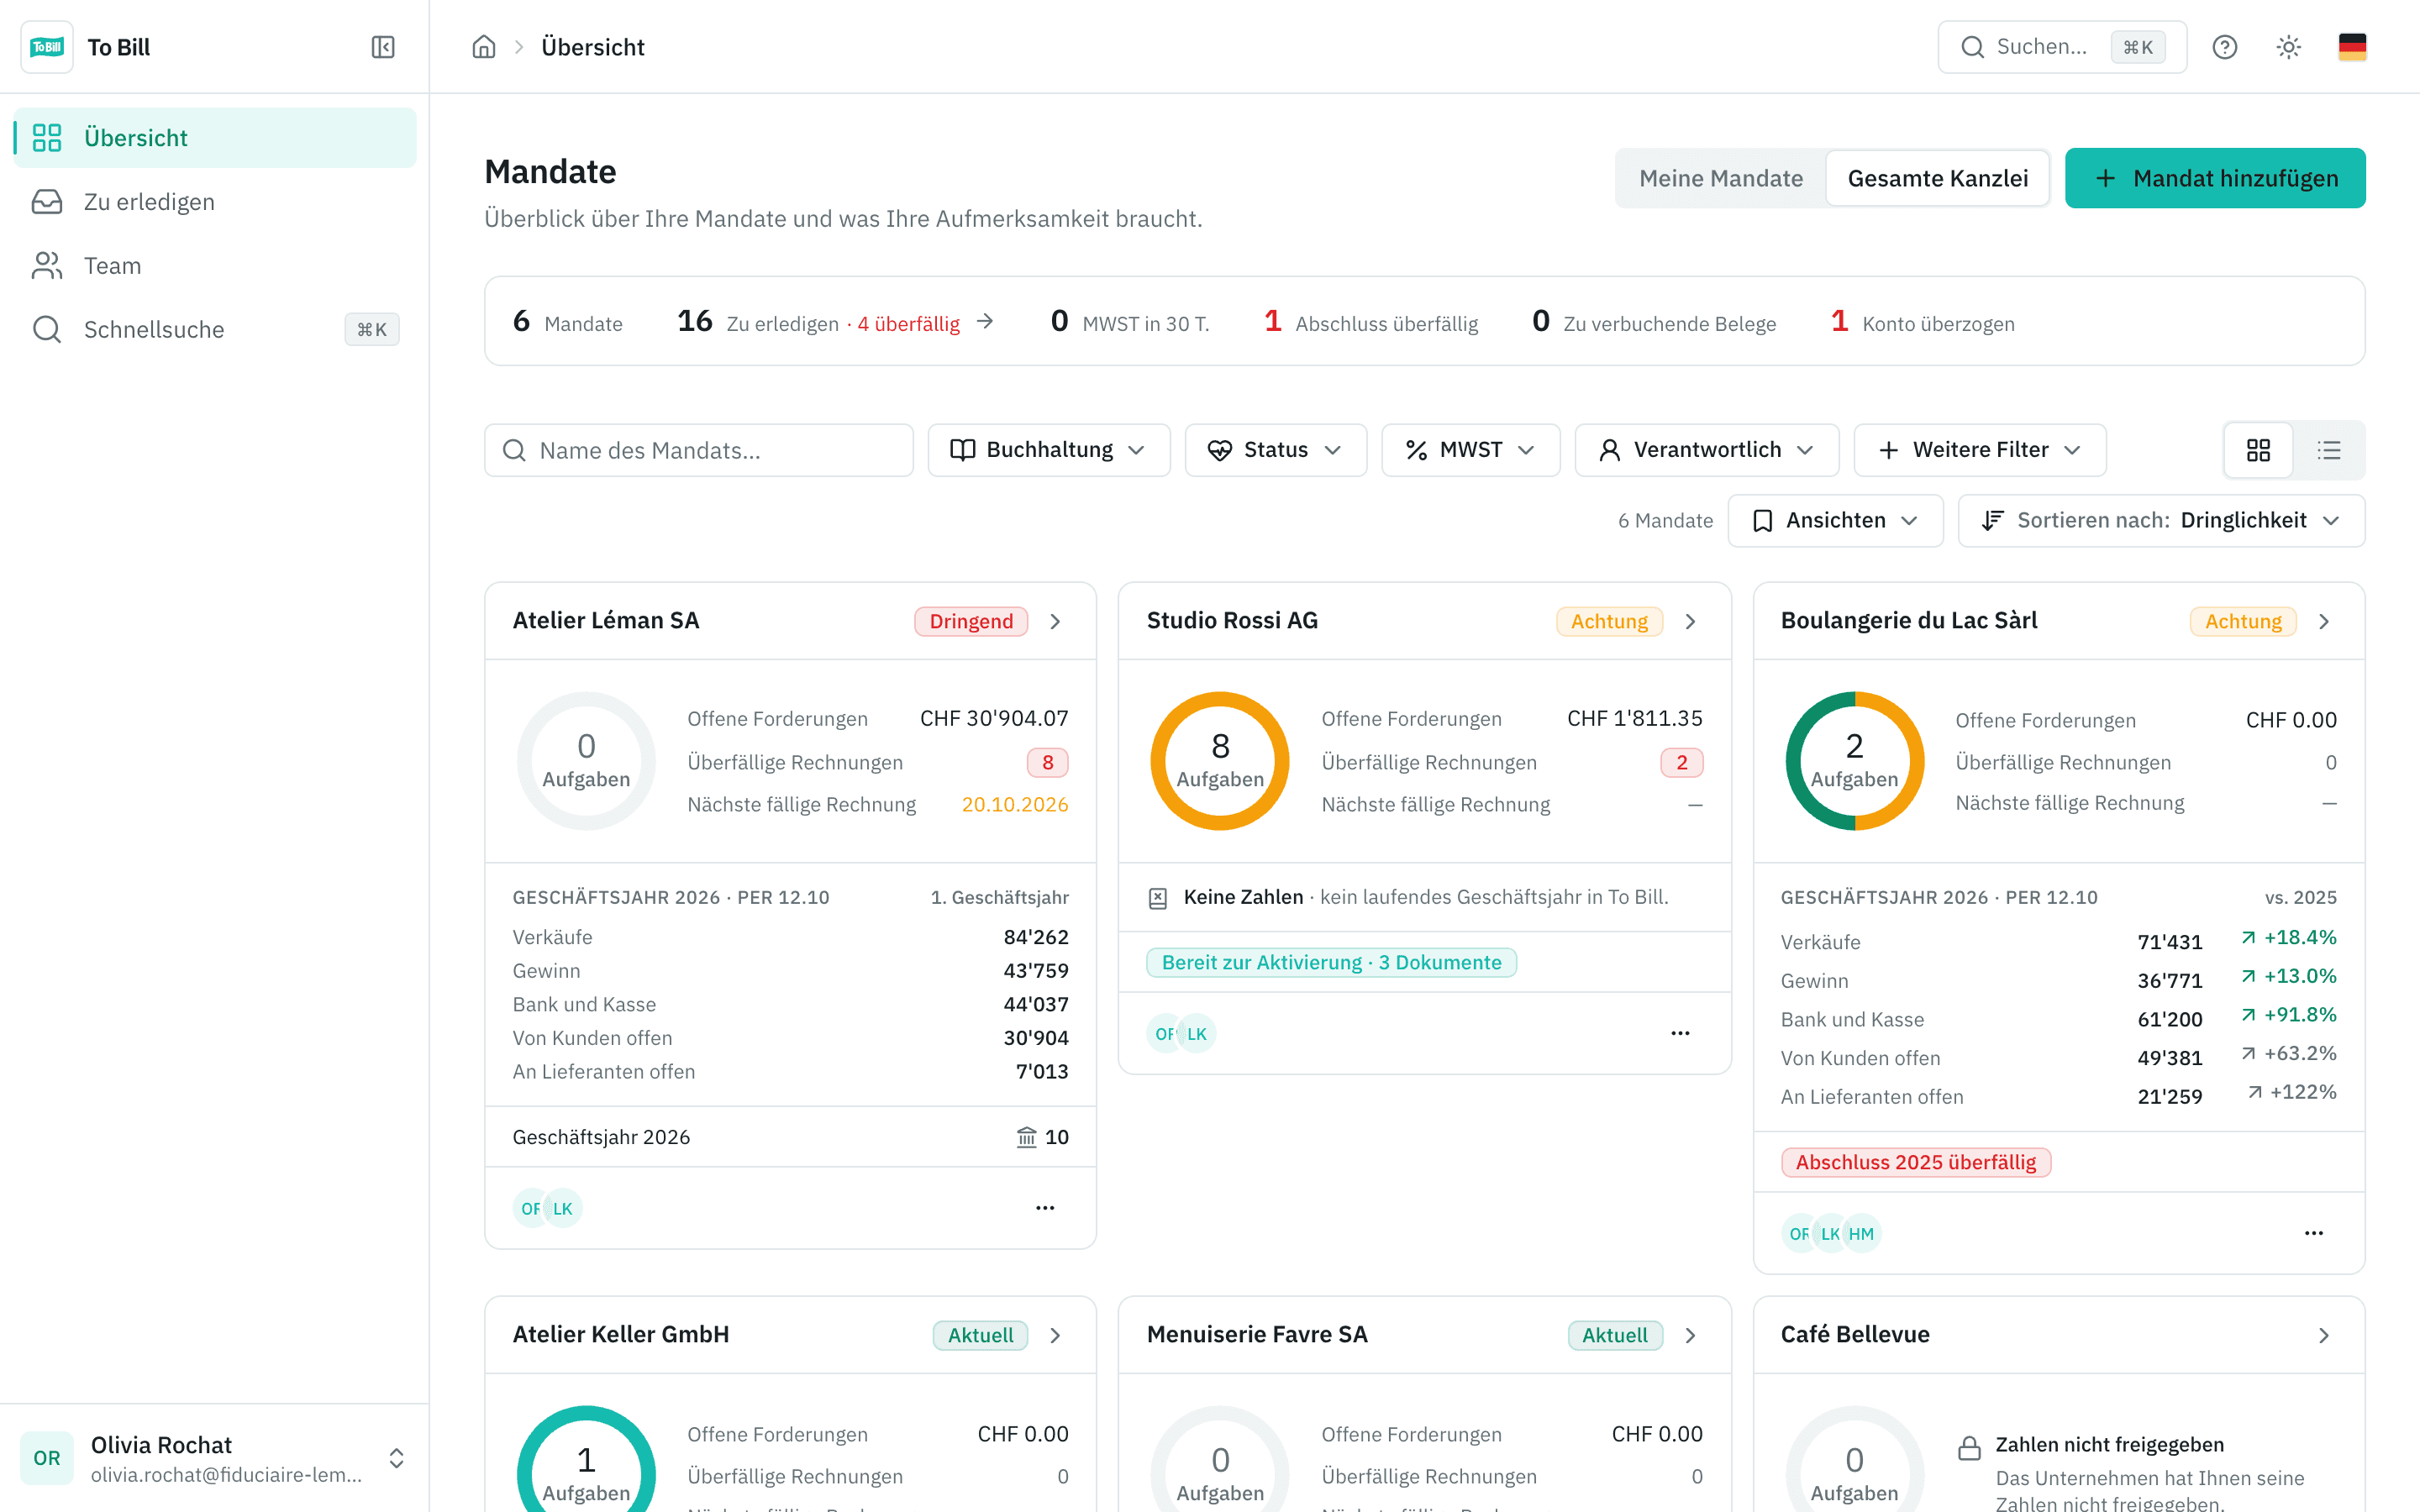Toggle light theme sun icon
2420x1512 pixels.
2288,47
